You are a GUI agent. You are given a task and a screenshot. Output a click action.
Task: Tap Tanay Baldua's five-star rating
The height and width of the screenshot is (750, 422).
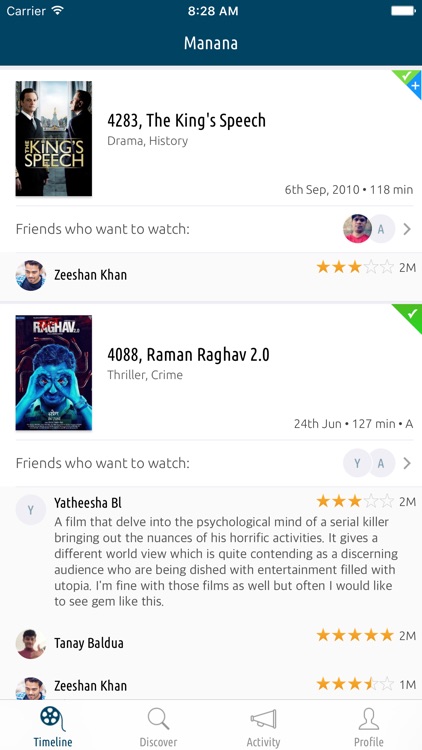point(355,635)
